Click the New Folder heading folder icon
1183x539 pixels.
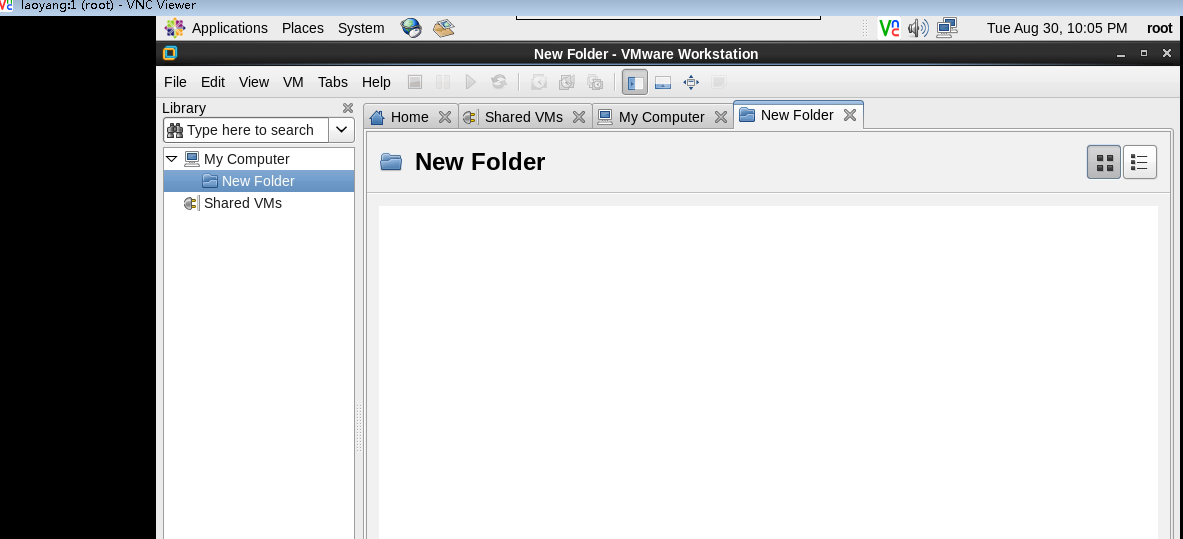coord(391,162)
